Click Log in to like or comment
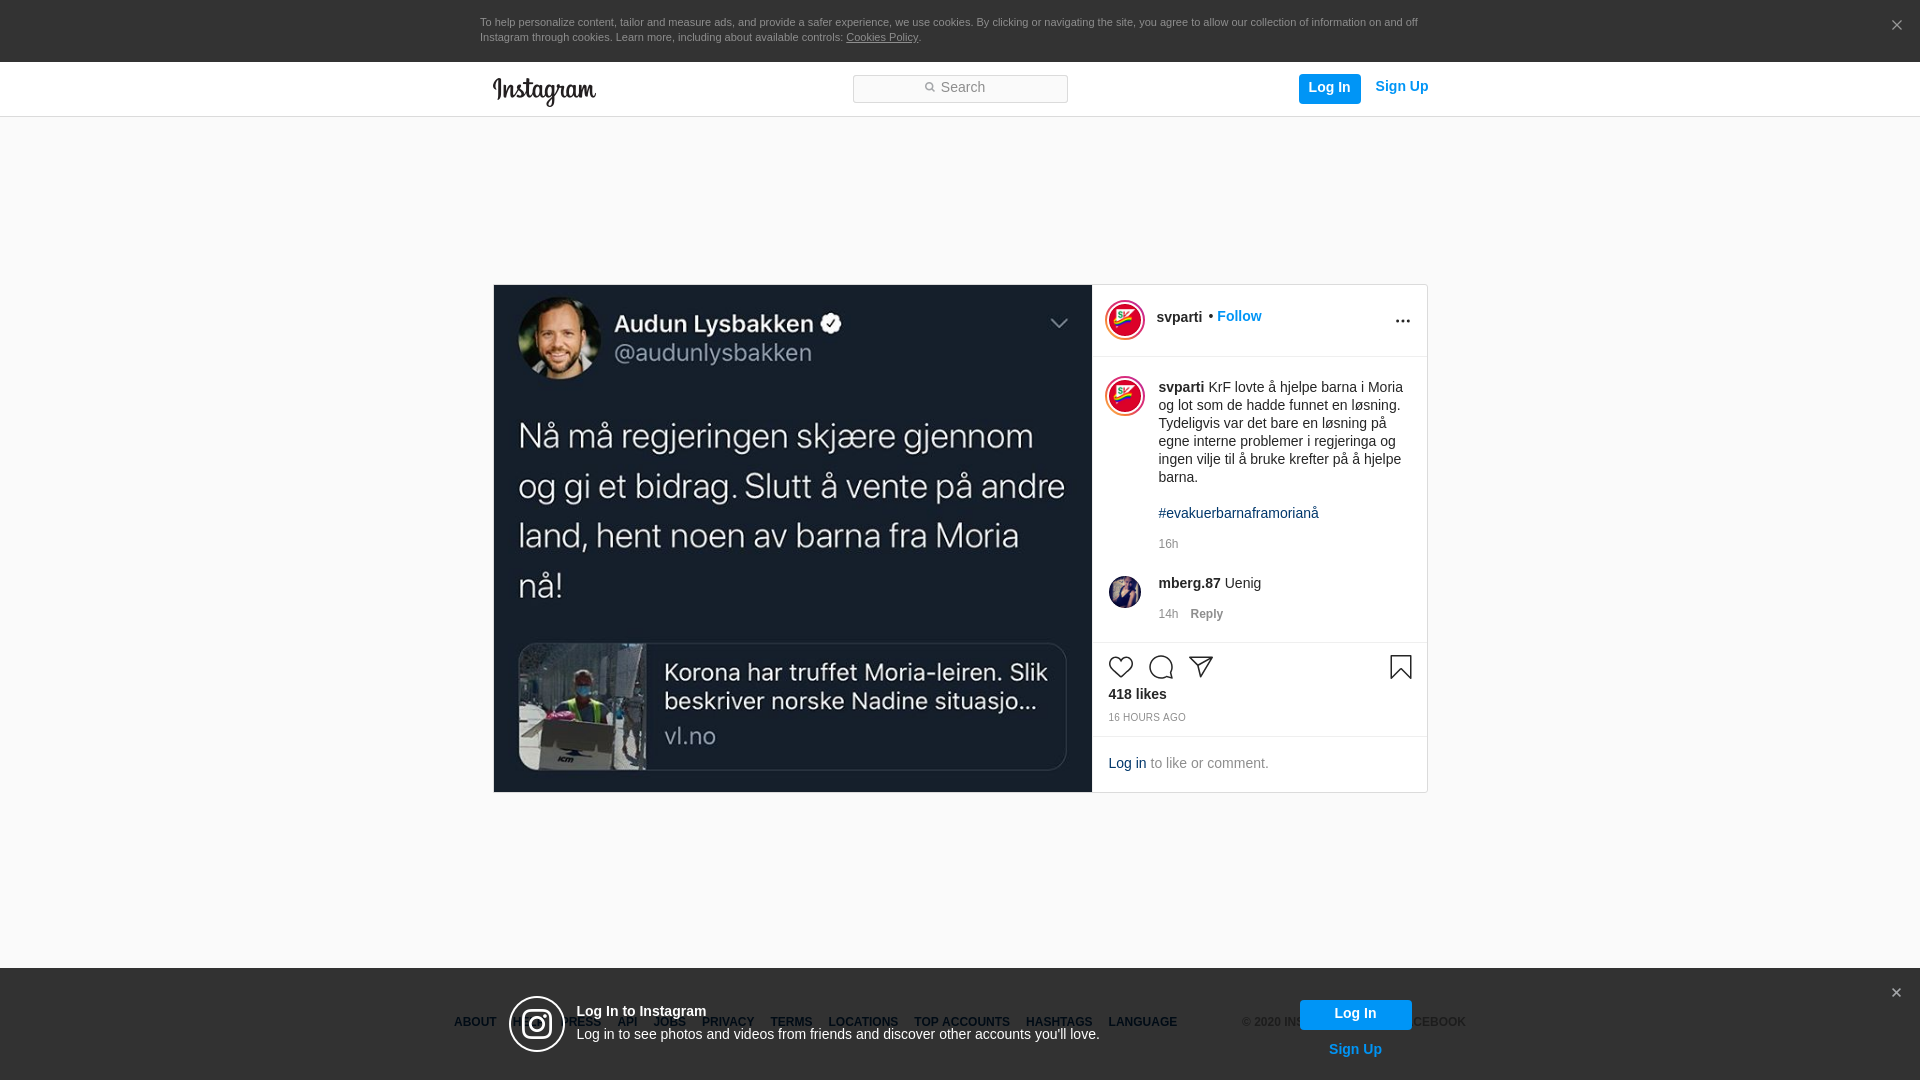Screen dimensions: 1920x1080 coord(1127,763)
